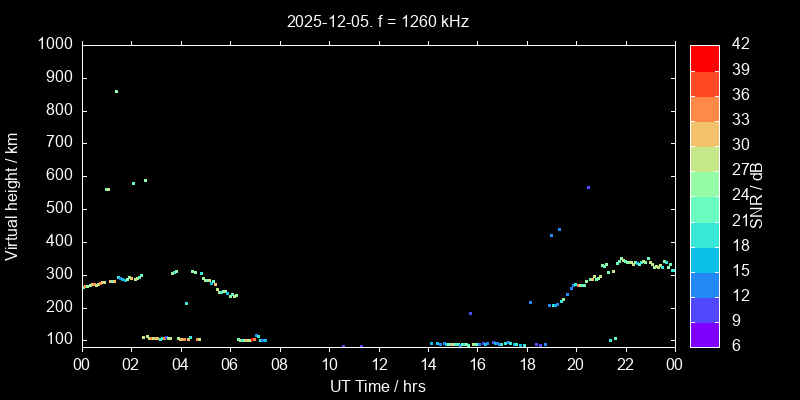Select the lone blue point near 565 km
This screenshot has width=800, height=400.
click(588, 187)
